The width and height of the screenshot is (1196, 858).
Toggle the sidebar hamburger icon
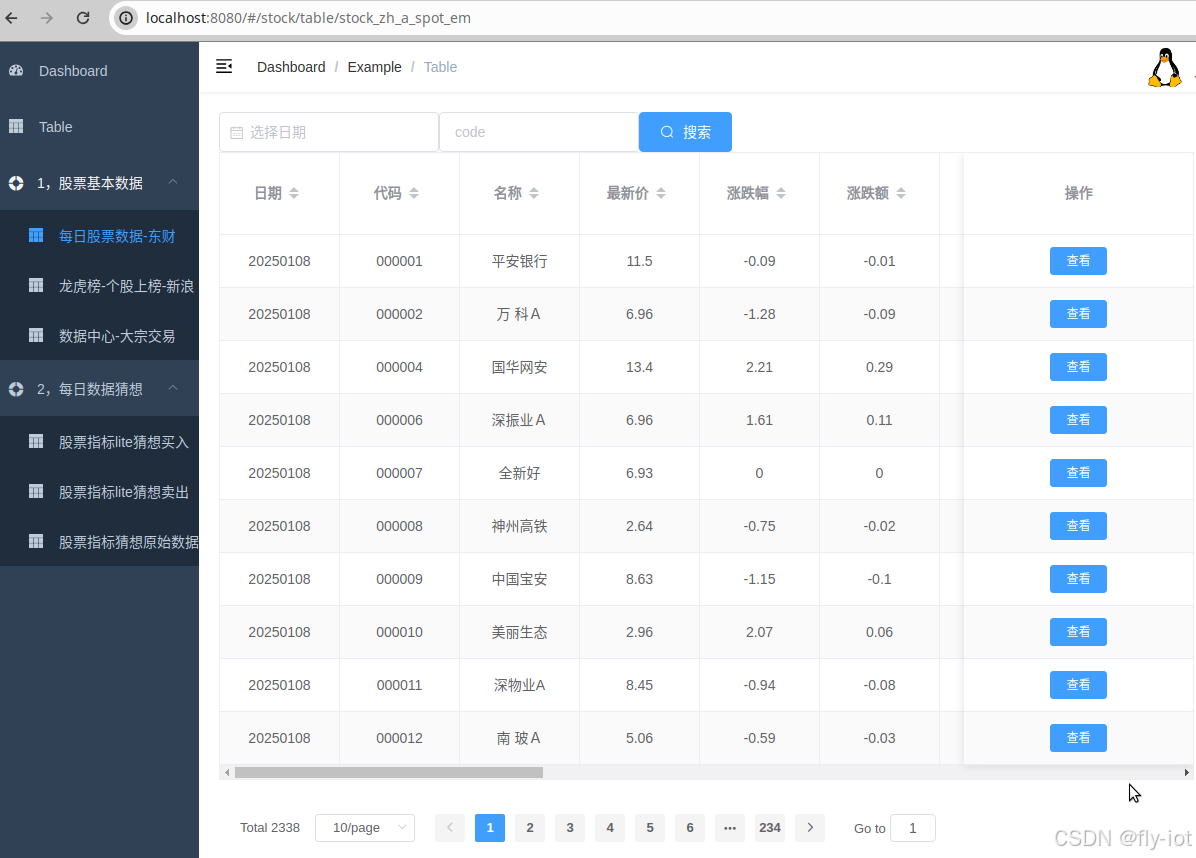pos(224,66)
